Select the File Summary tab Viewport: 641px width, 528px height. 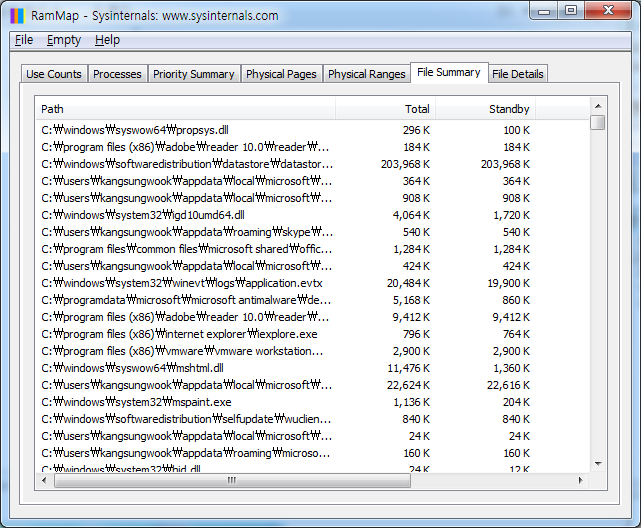point(449,72)
